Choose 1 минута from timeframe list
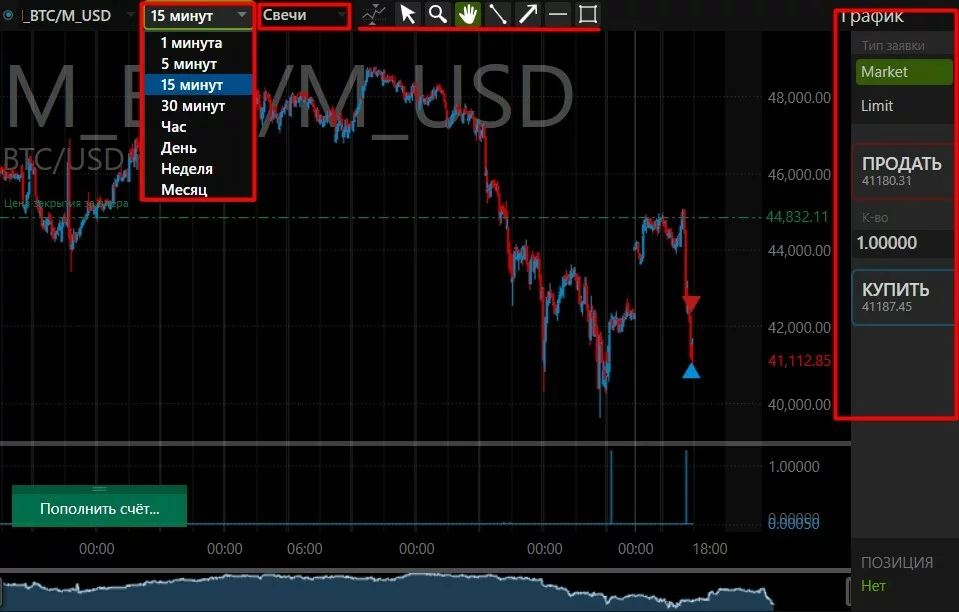The width and height of the screenshot is (959, 612). pos(191,43)
